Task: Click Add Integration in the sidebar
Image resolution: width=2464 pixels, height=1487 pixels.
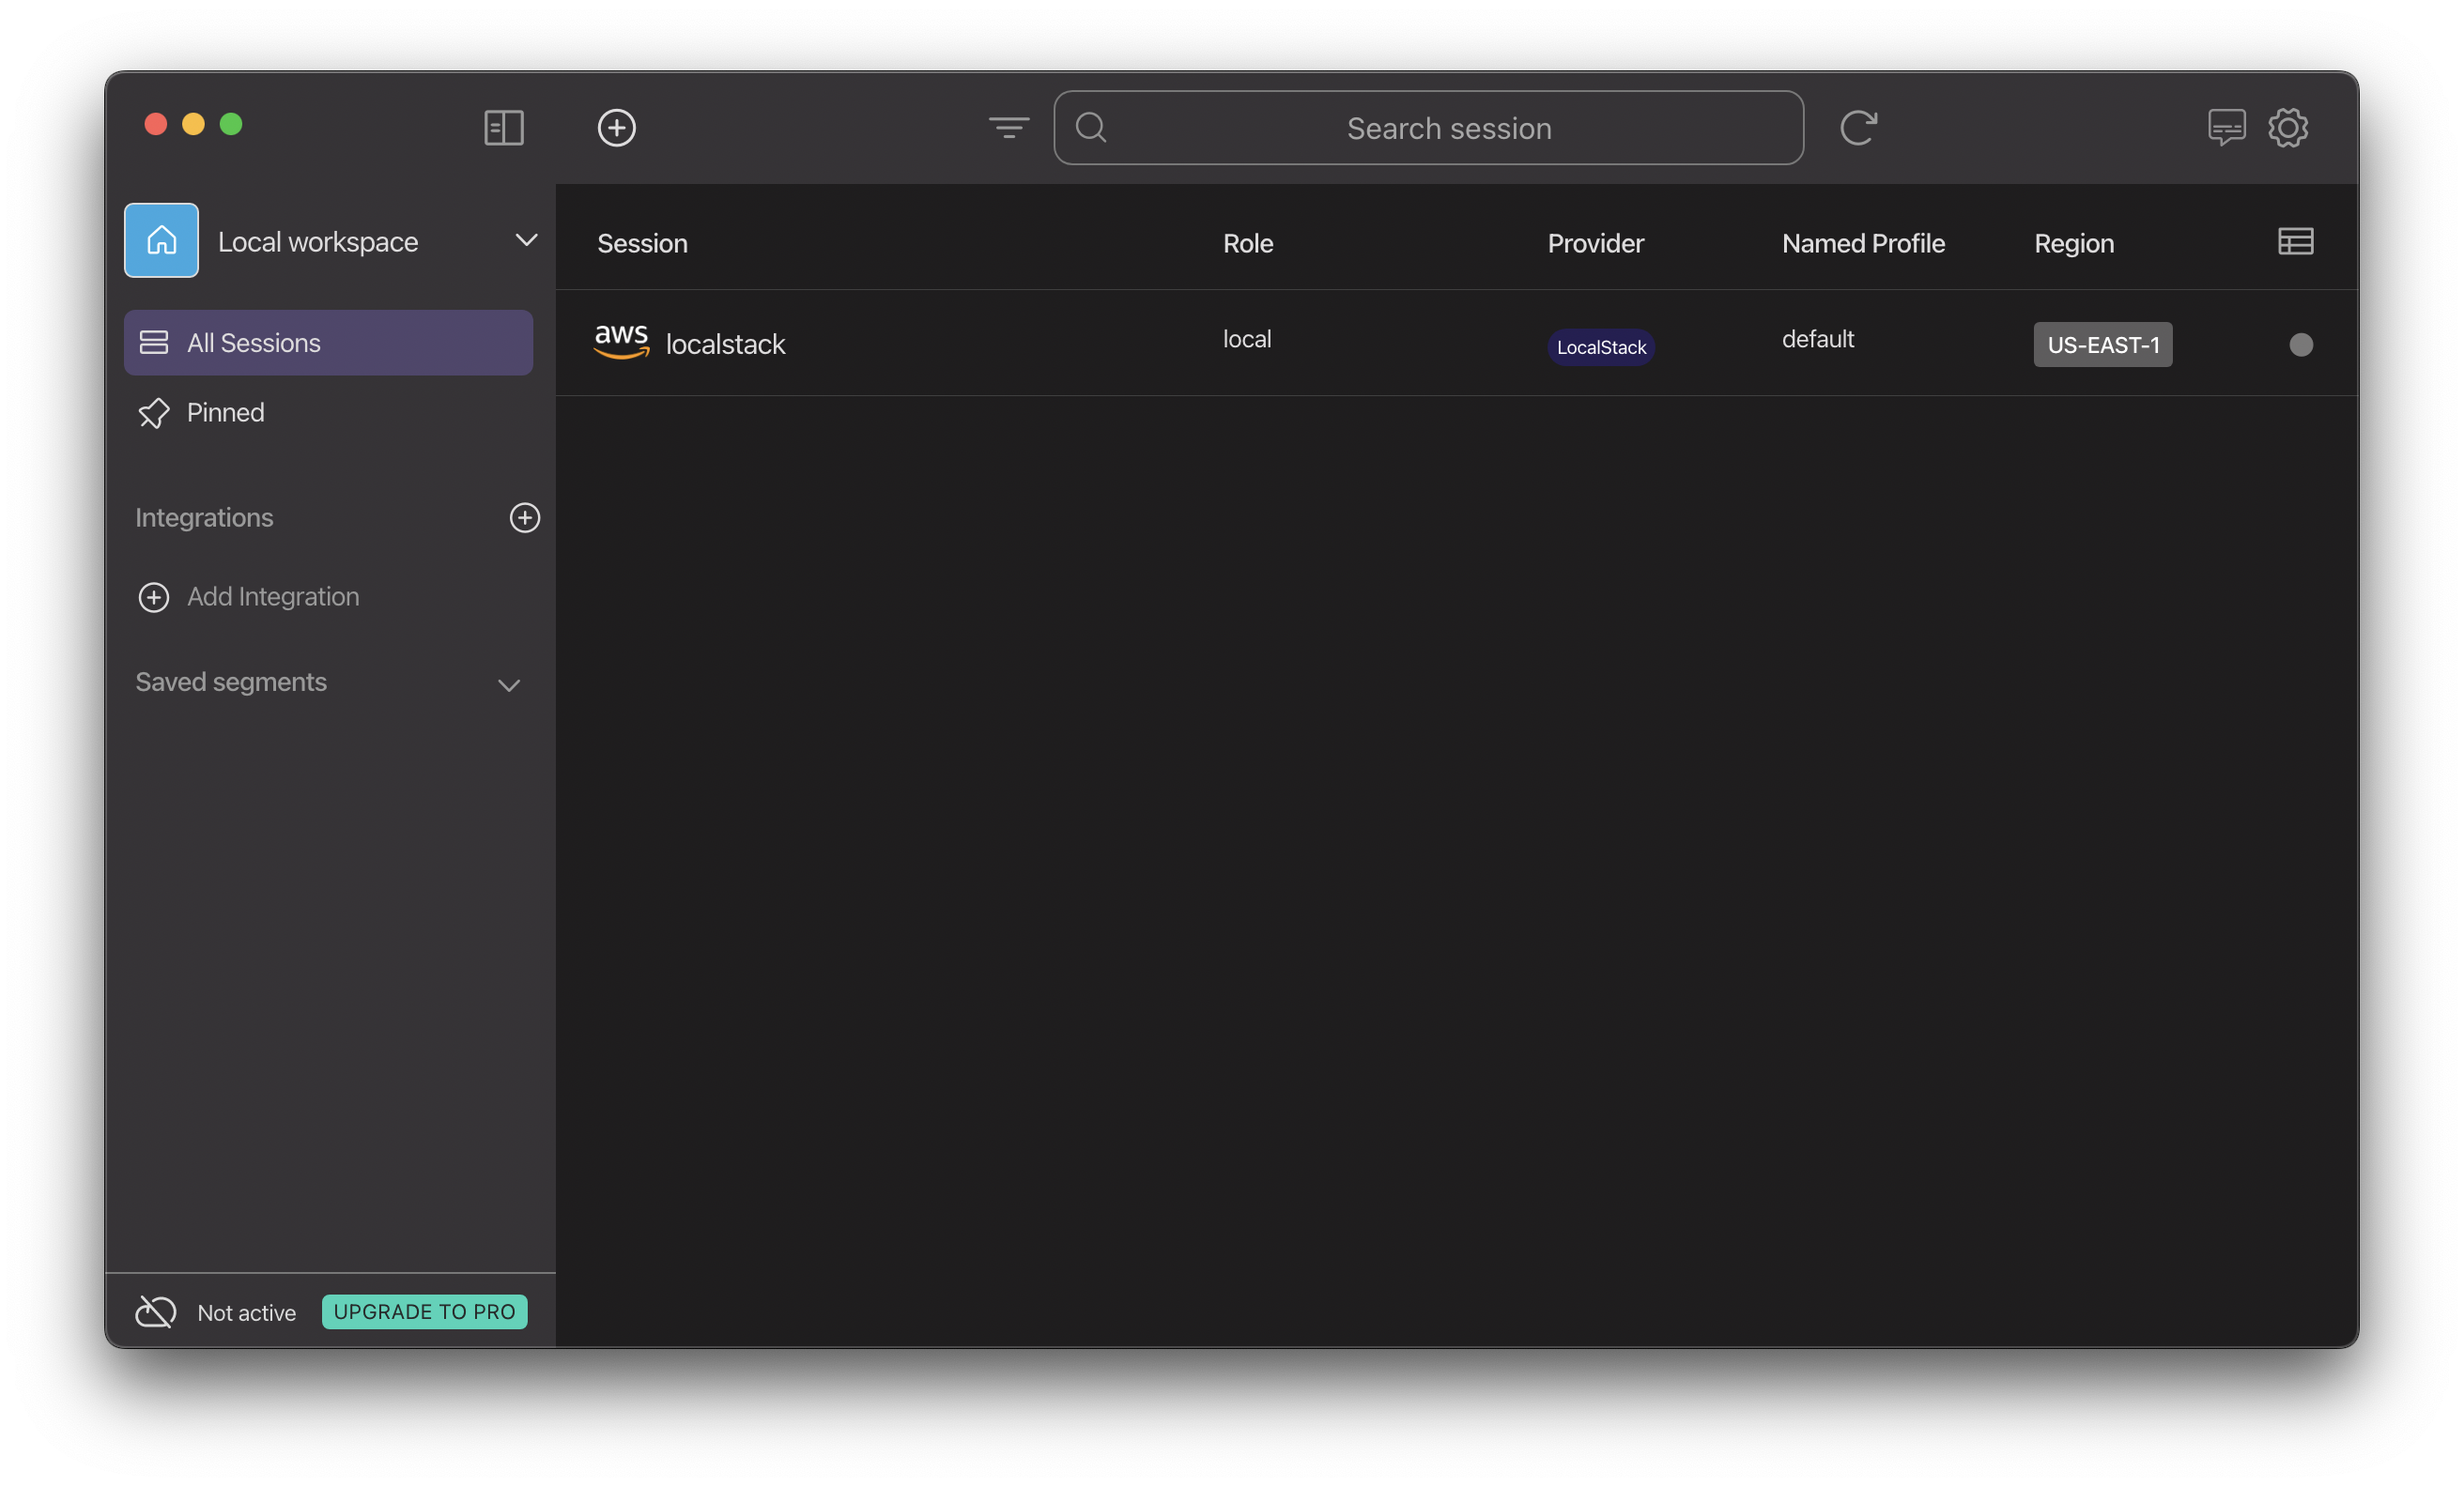Action: pyautogui.click(x=272, y=597)
